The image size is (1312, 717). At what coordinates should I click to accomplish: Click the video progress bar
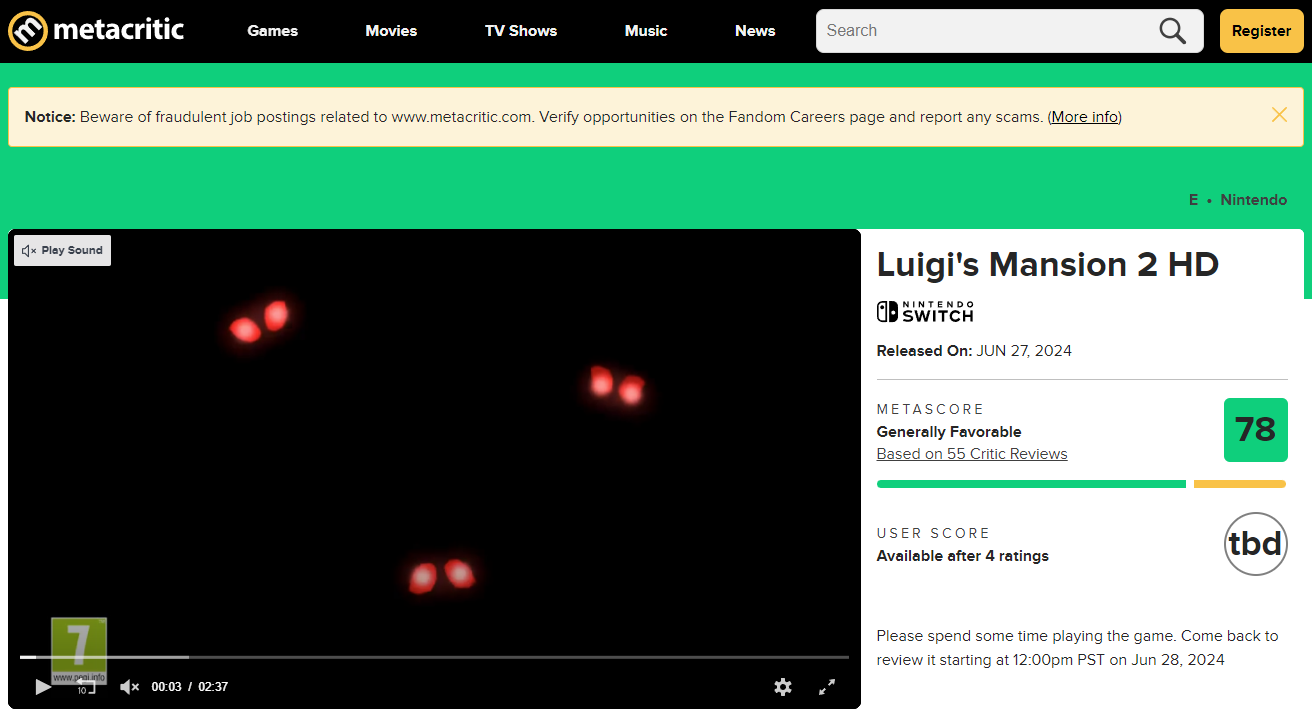click(x=434, y=657)
